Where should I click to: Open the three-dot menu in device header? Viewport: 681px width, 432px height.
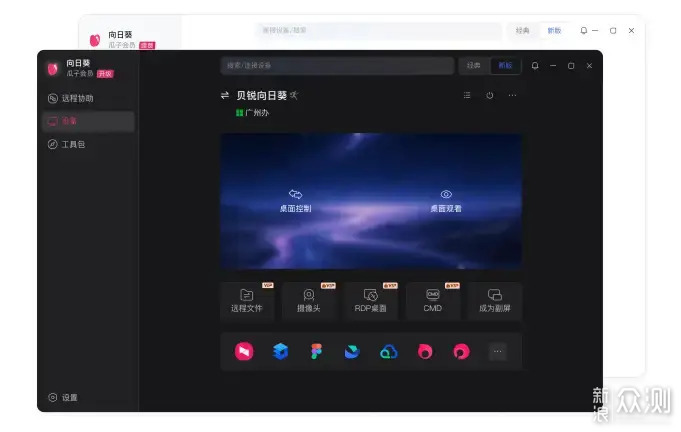pyautogui.click(x=512, y=95)
